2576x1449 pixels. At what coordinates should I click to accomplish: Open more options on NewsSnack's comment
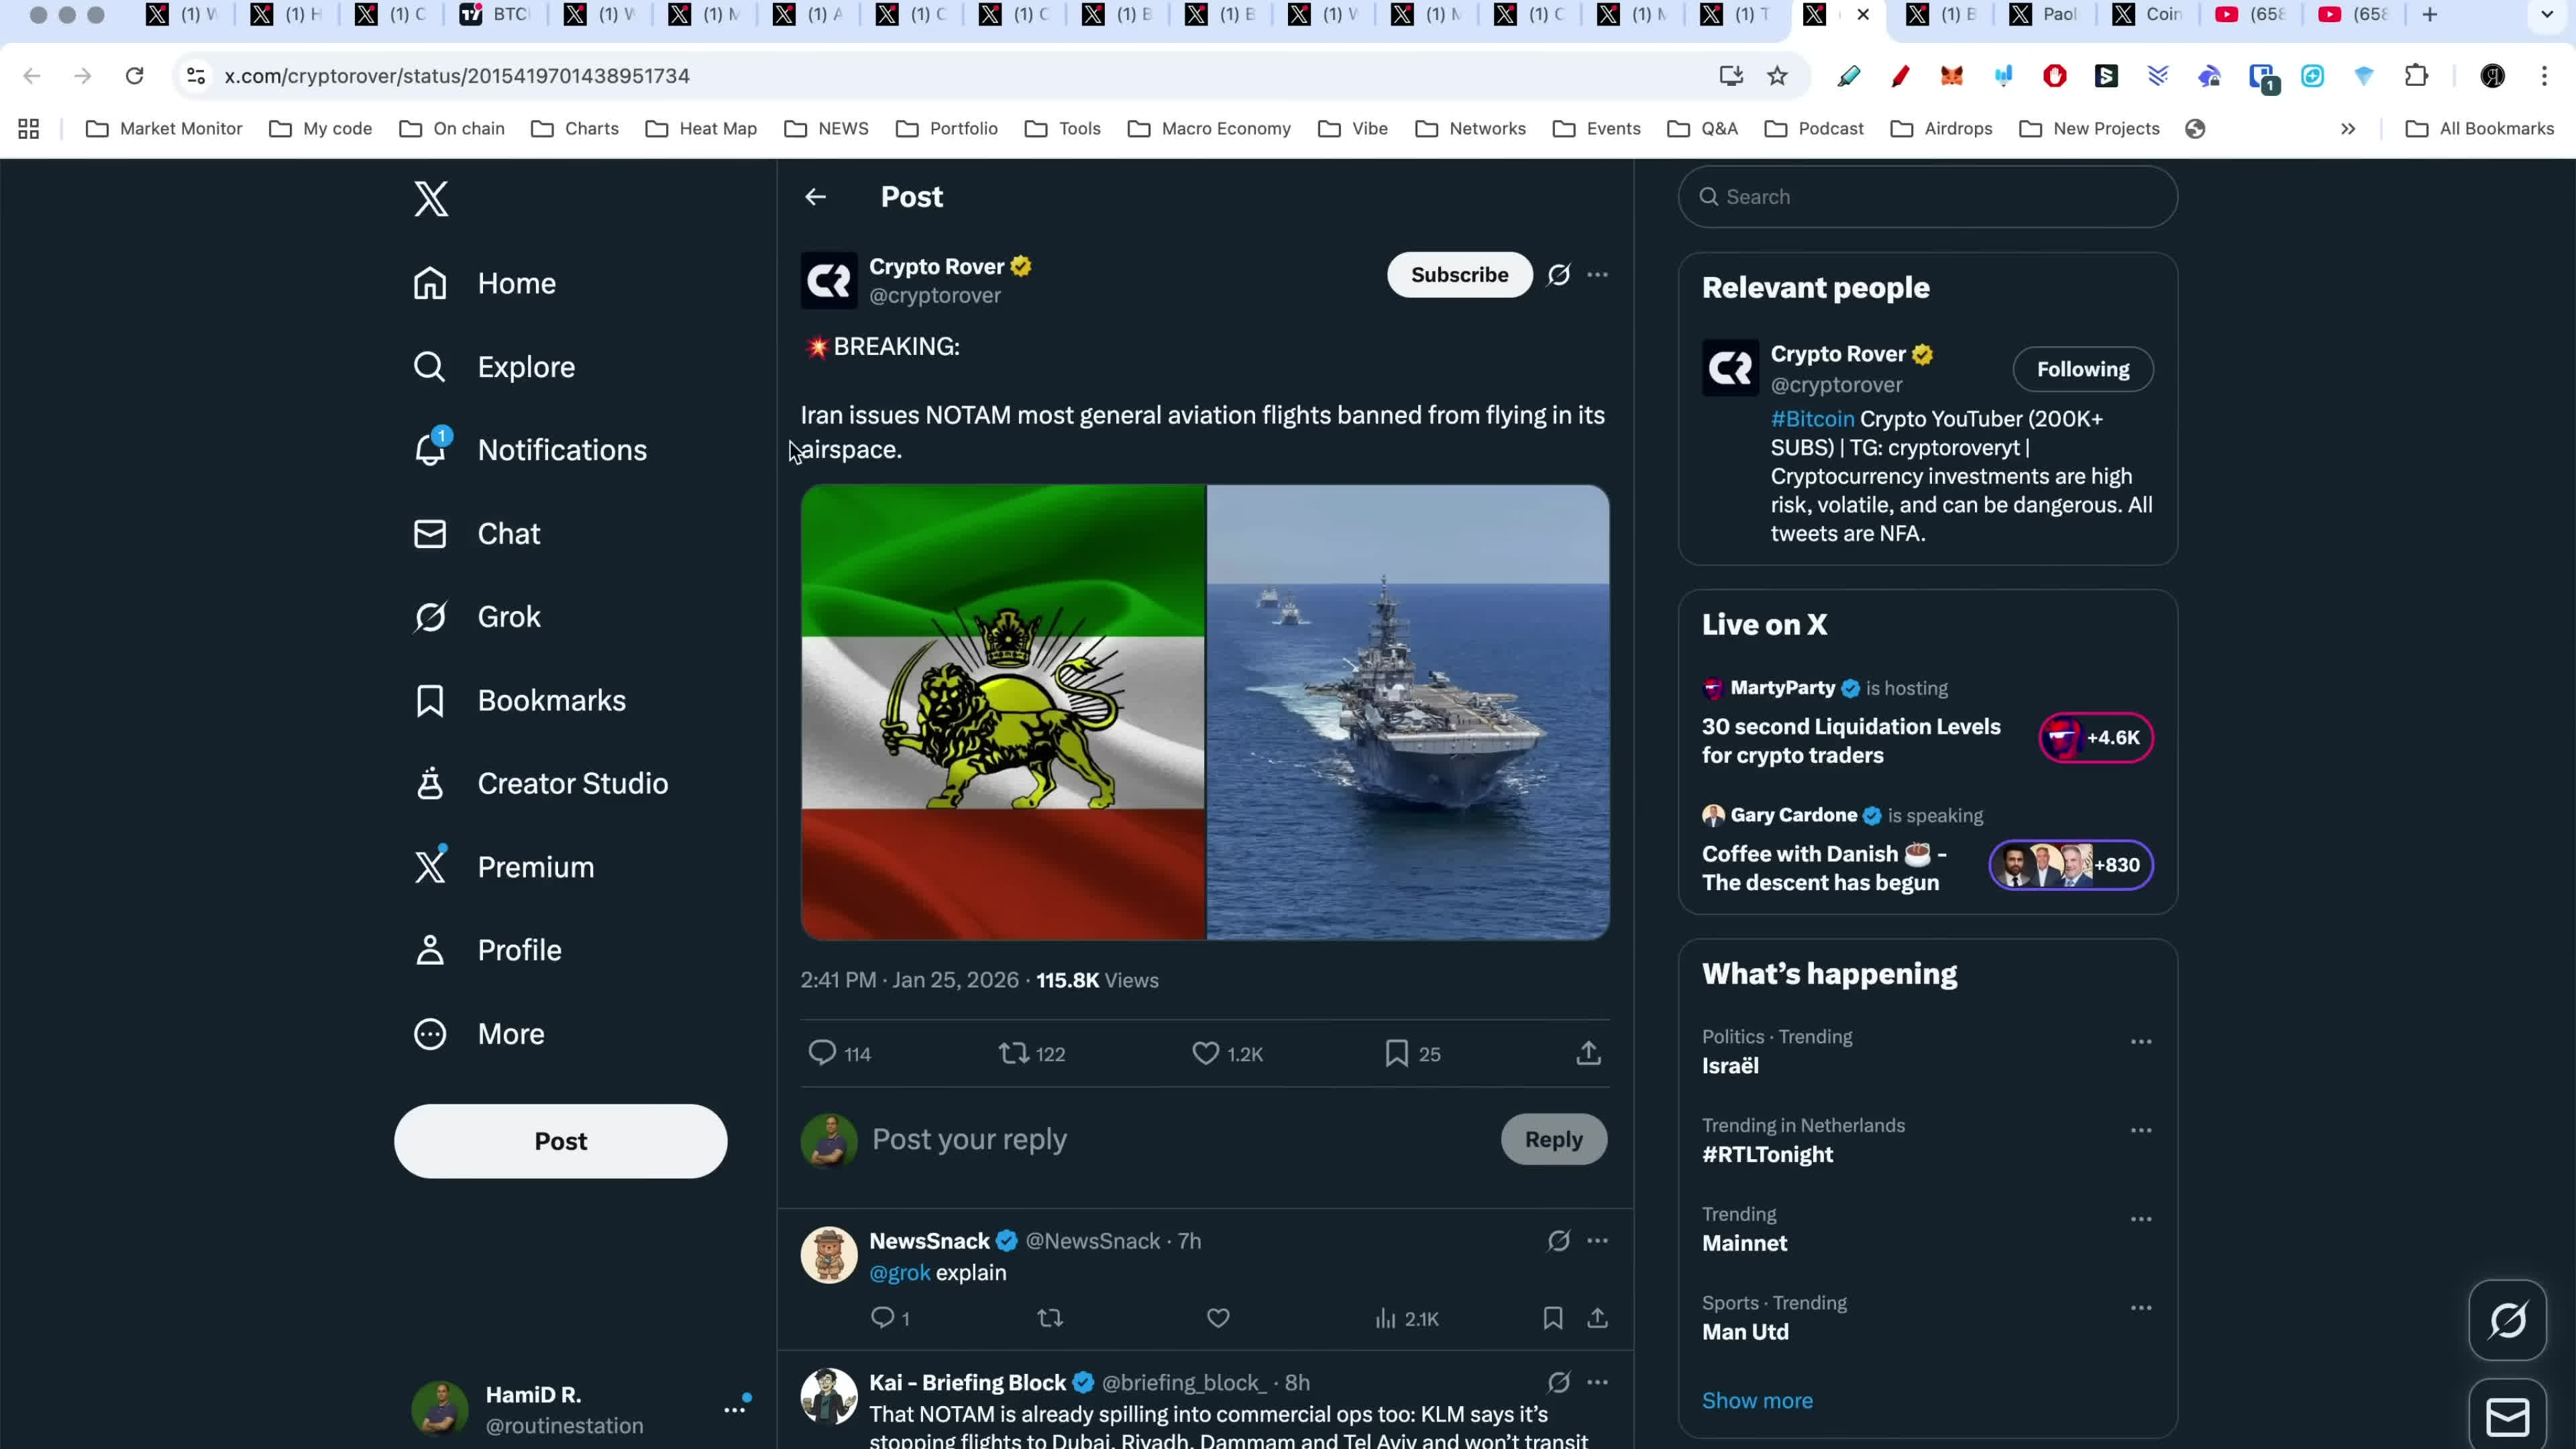[1597, 1241]
